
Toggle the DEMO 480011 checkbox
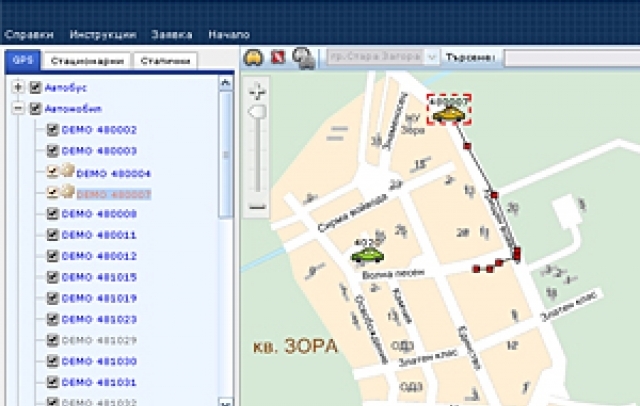pos(53,235)
